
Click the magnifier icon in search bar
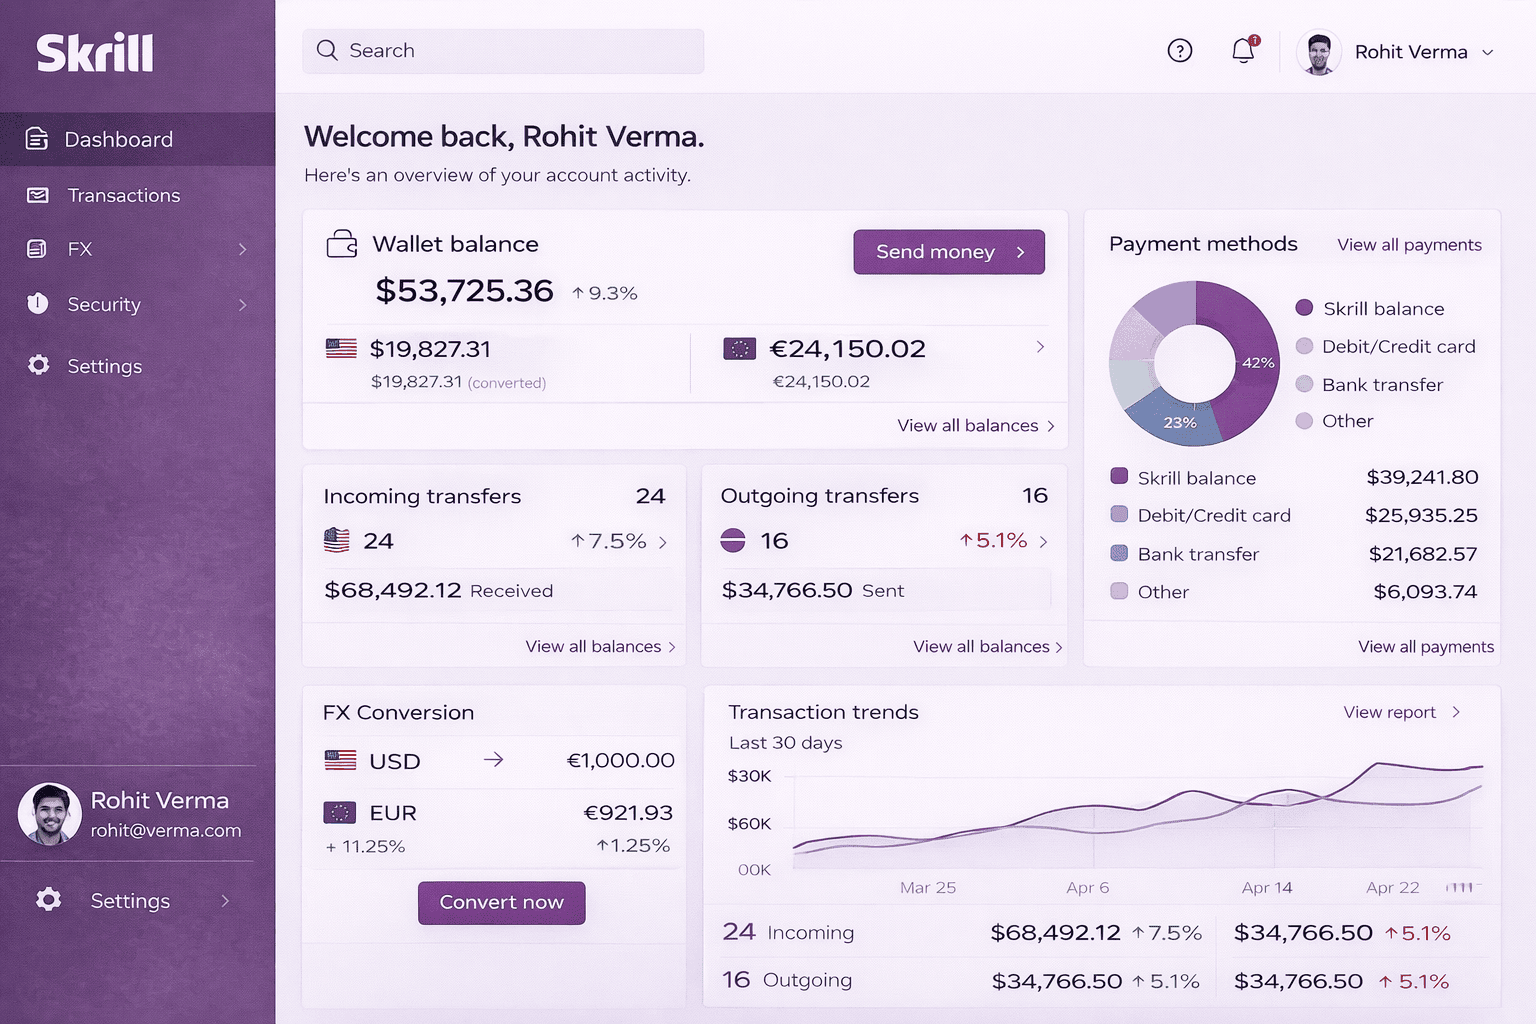click(x=327, y=51)
